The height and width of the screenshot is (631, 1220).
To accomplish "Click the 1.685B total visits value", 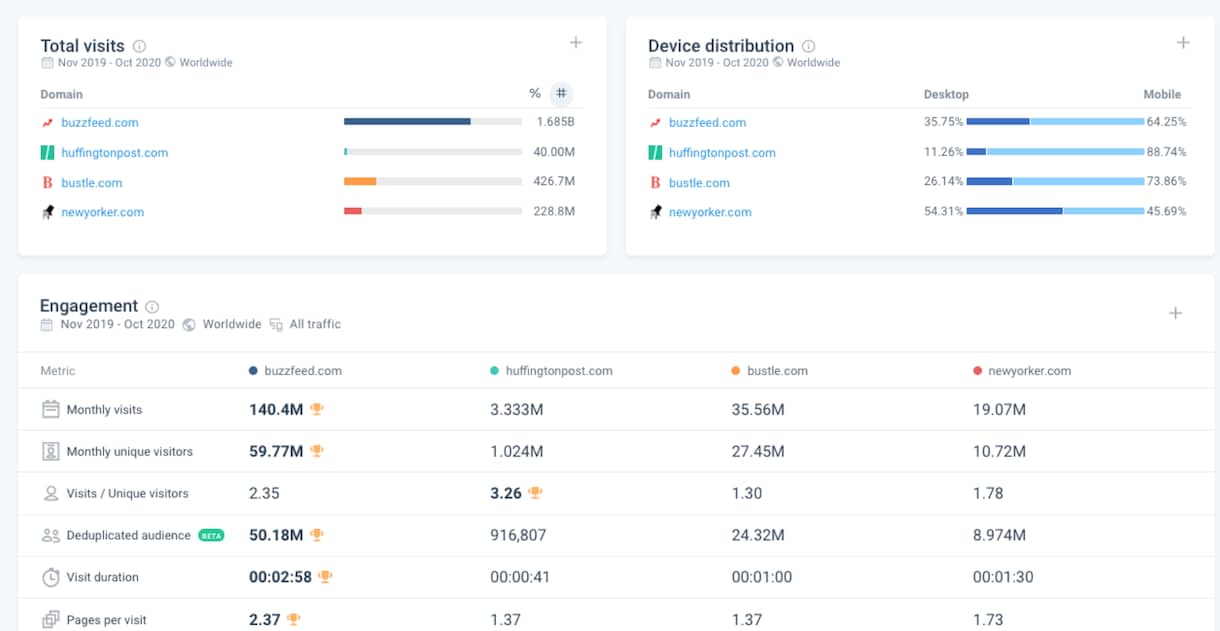I will (x=556, y=123).
